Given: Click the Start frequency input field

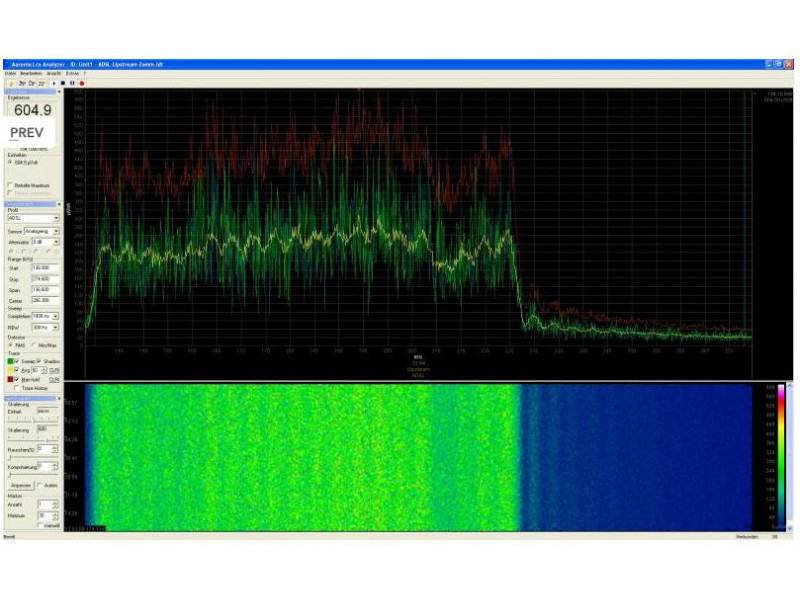Looking at the screenshot, I should pyautogui.click(x=45, y=268).
